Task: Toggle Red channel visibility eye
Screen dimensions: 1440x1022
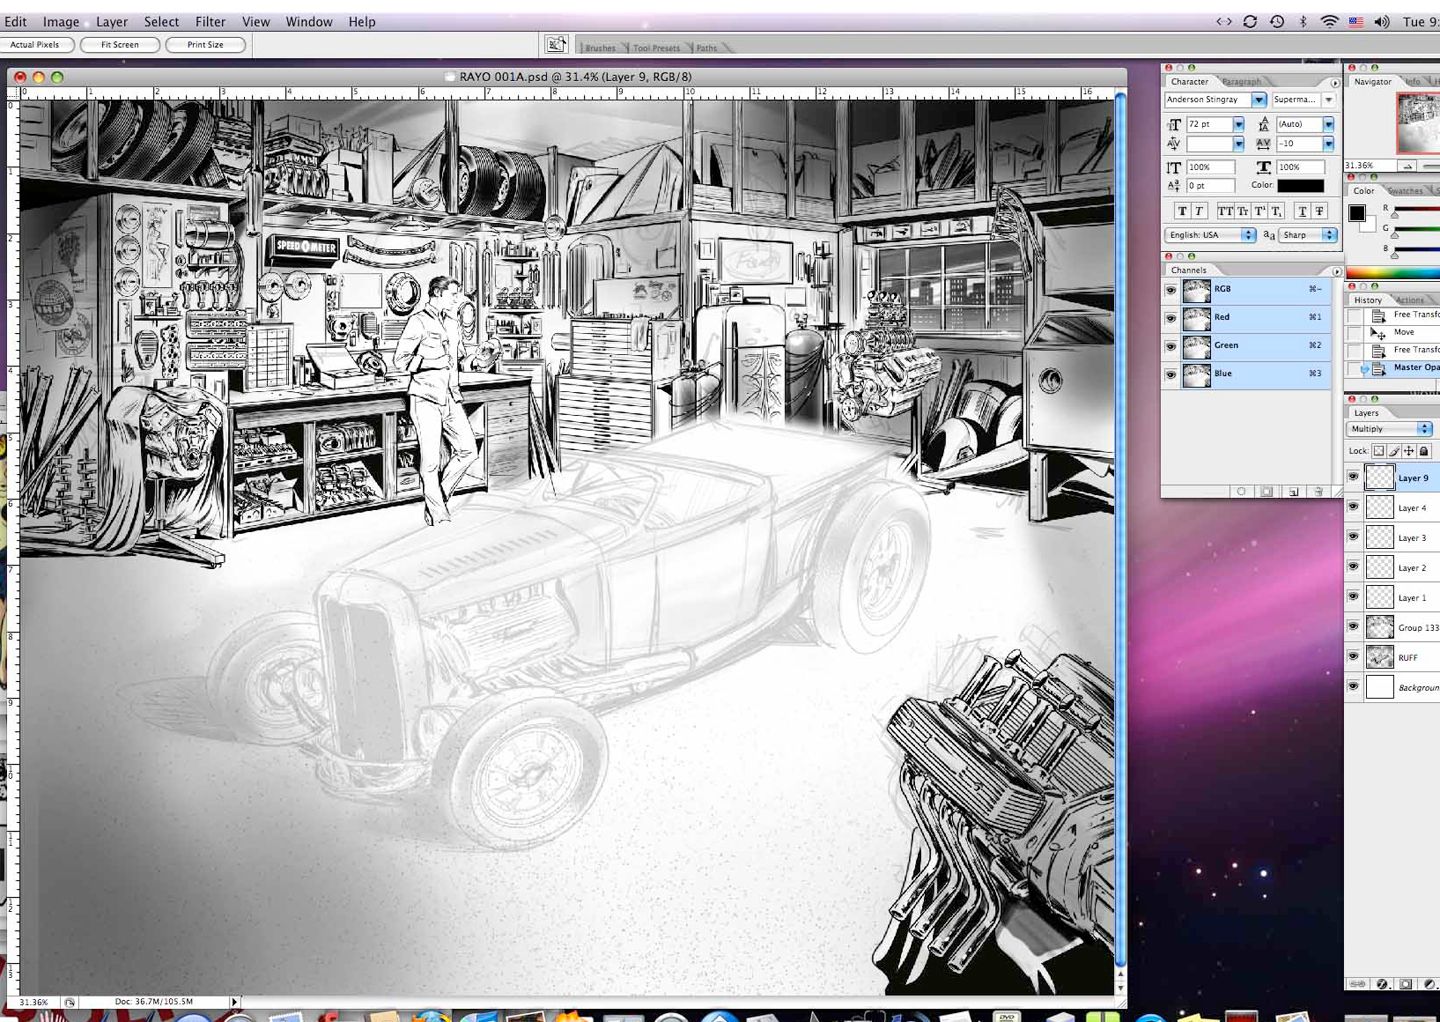Action: (1171, 318)
